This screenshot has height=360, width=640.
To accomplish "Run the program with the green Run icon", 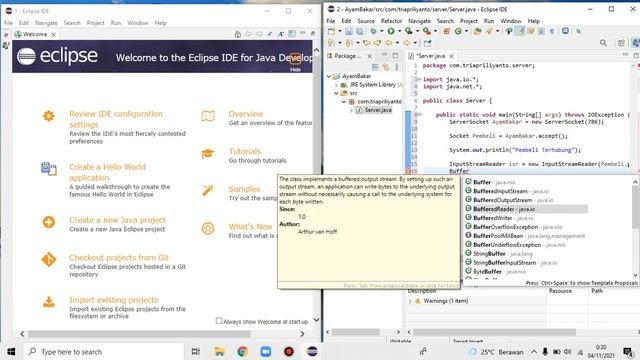I will [x=391, y=31].
